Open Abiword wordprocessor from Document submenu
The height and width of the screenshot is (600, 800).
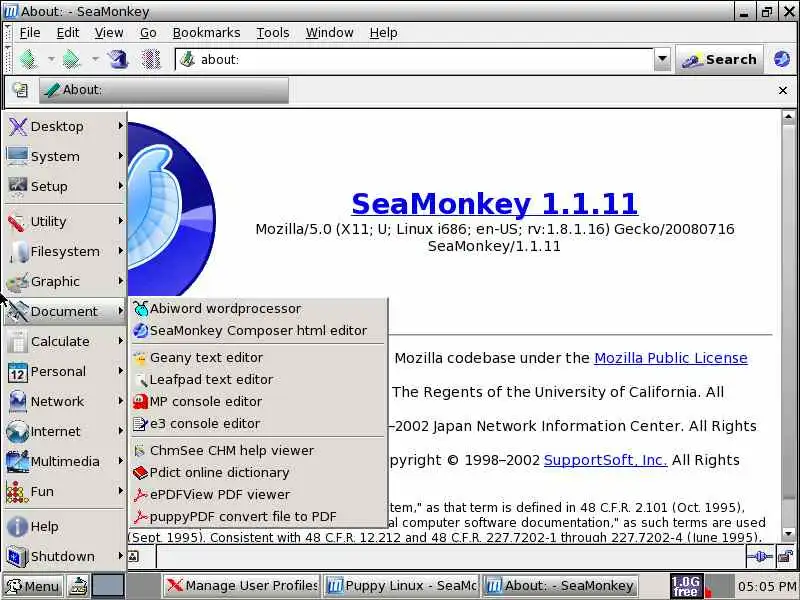point(259,309)
